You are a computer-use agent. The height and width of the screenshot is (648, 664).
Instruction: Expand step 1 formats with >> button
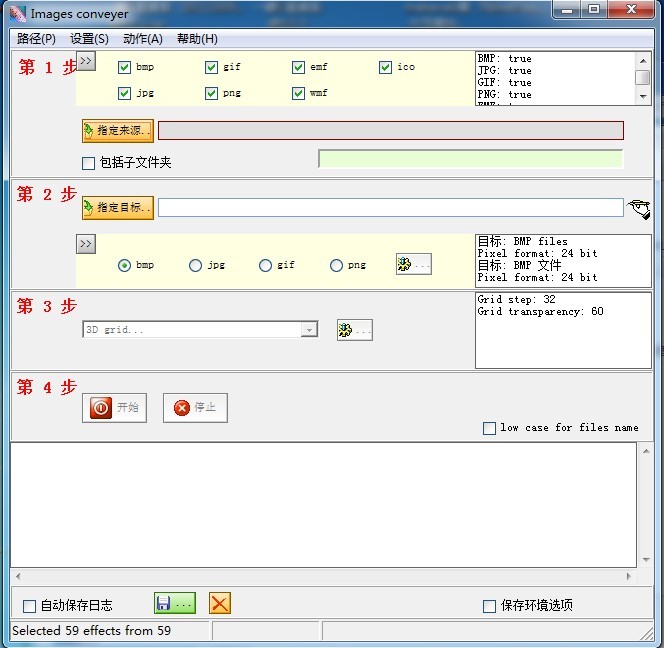click(86, 61)
